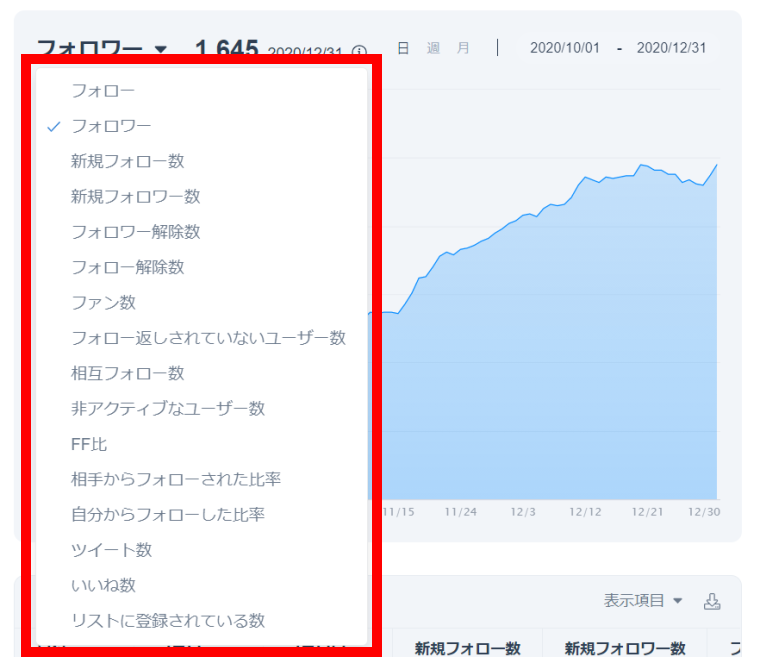Viewport: 760px width, 657px height.
Task: Switch graph to monthly view 月
Action: pyautogui.click(x=463, y=48)
